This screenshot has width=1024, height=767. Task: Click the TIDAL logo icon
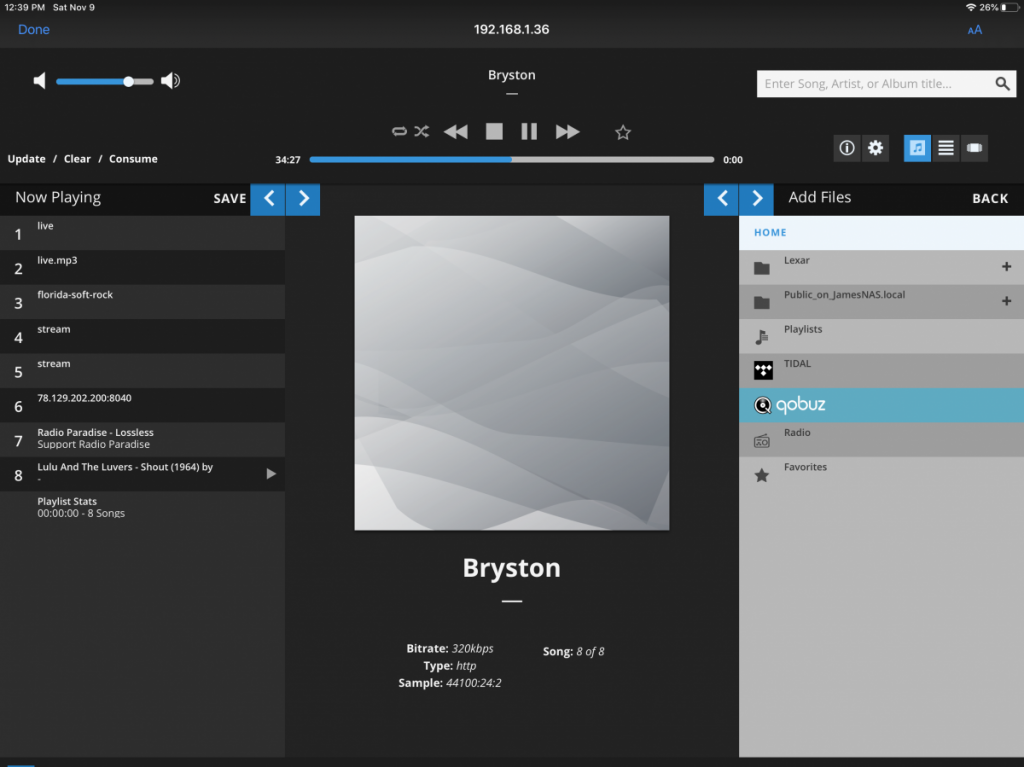[763, 370]
